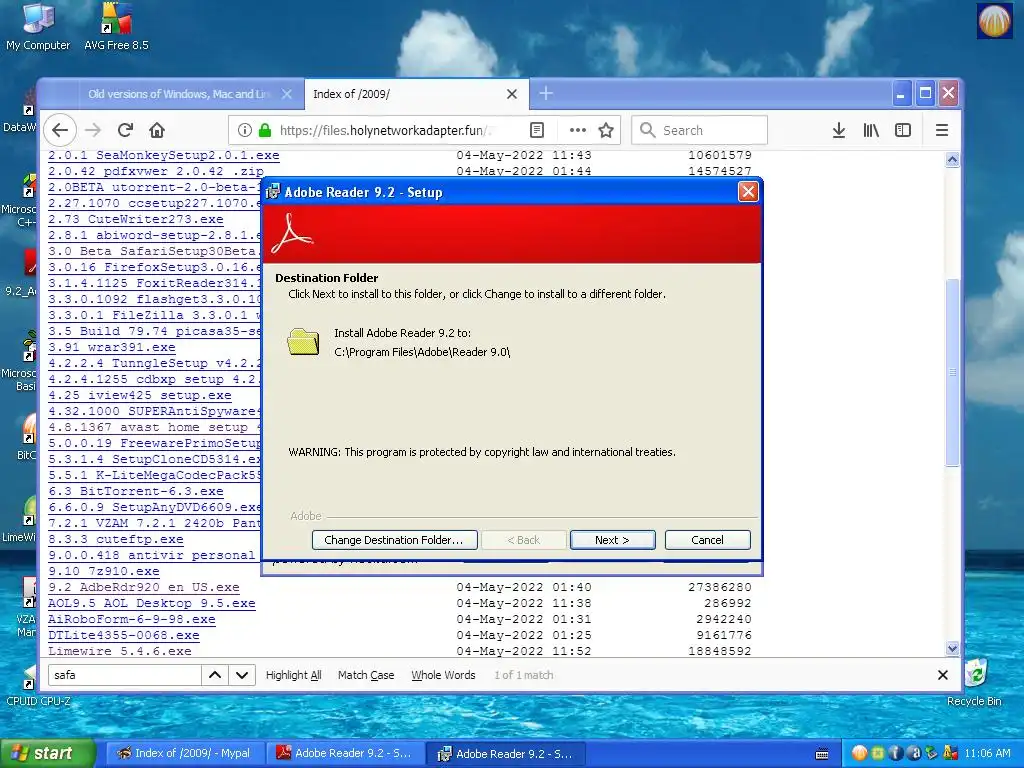Open 8.3.3 cuteftp.exe link

[116, 539]
